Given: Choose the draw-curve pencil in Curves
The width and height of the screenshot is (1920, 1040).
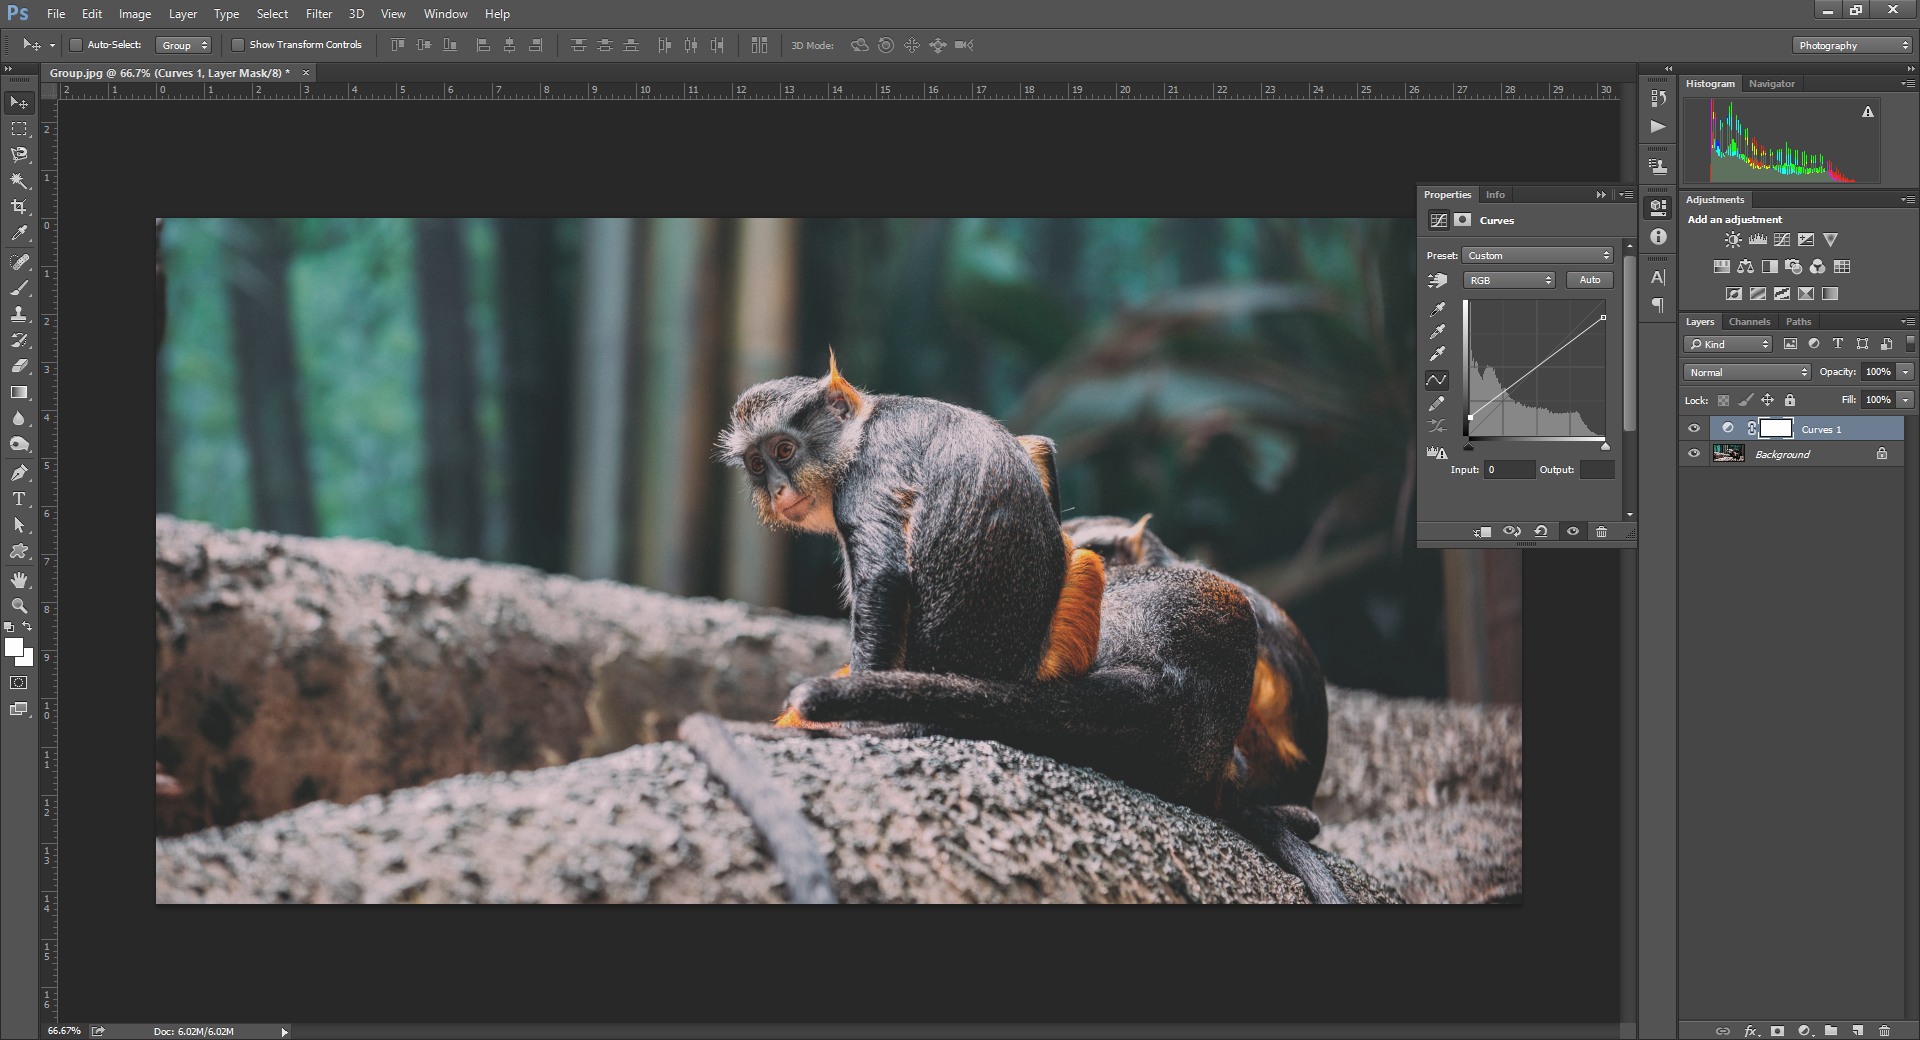Looking at the screenshot, I should coord(1437,403).
